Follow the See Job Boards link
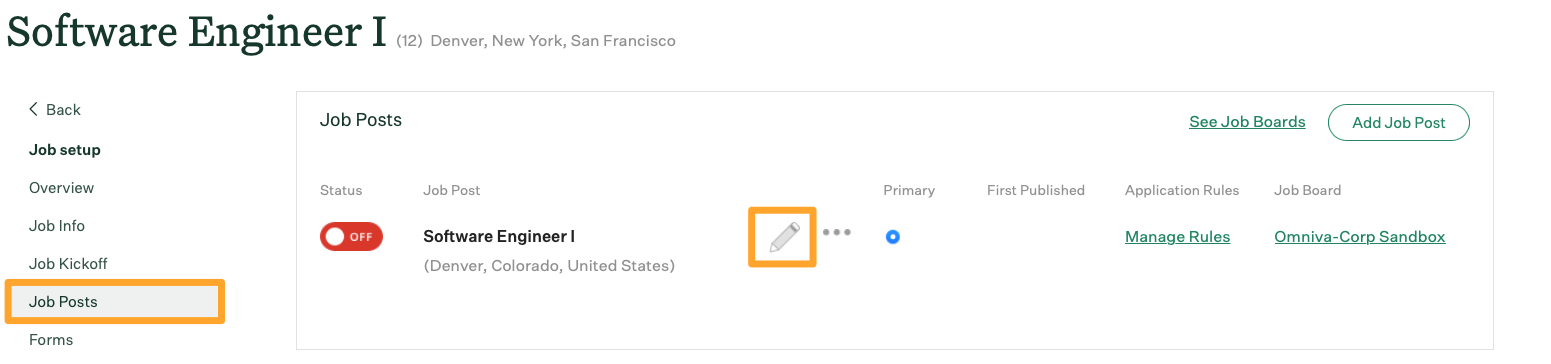Screen dimensions: 1551x364 coord(1247,122)
